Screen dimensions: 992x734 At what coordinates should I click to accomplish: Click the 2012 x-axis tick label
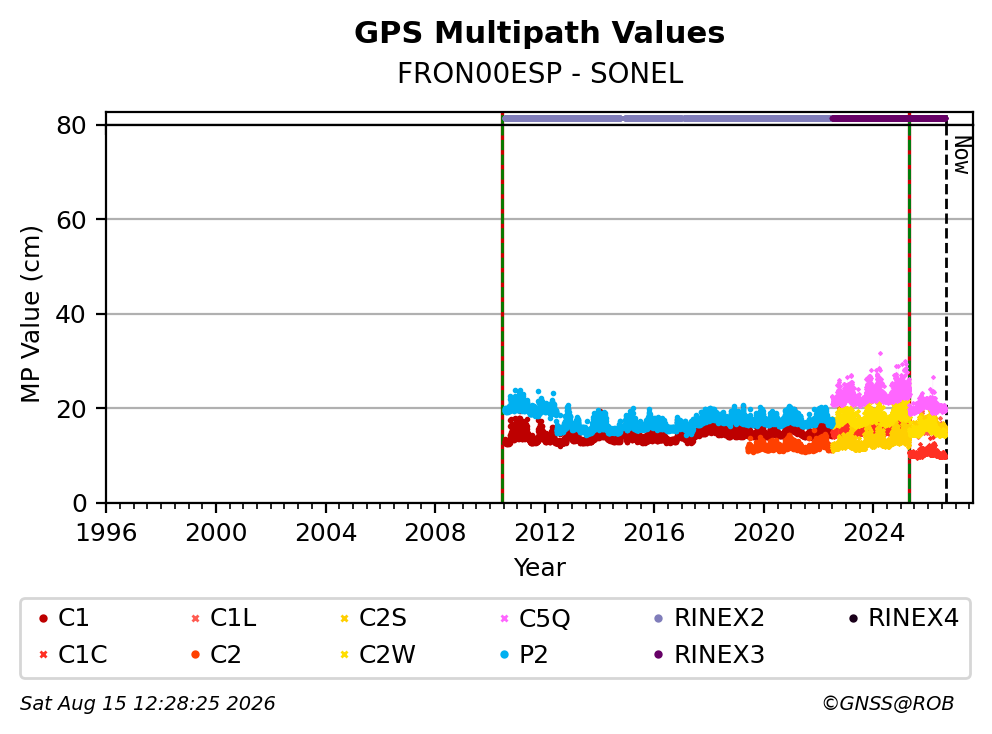click(x=545, y=533)
